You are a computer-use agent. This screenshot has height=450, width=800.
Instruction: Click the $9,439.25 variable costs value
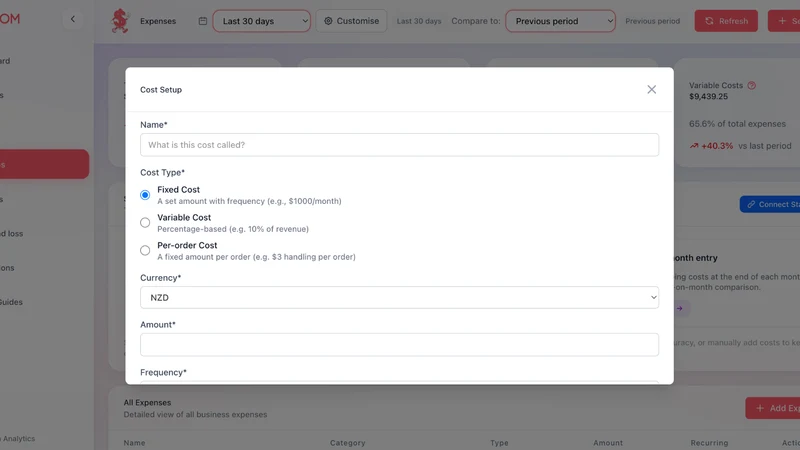tap(708, 96)
